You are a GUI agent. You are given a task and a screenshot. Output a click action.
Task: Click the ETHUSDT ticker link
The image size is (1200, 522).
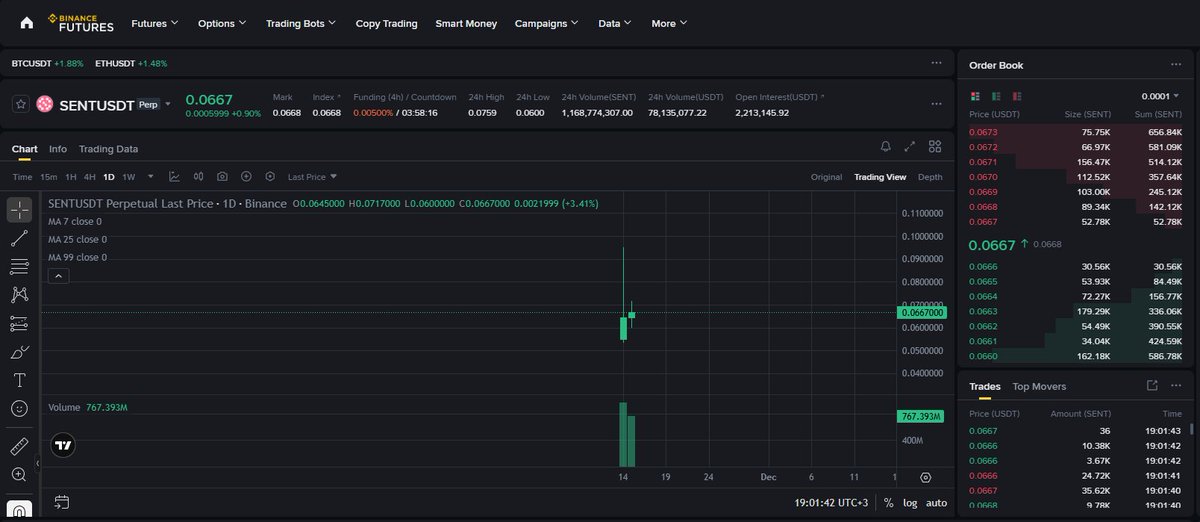(x=114, y=63)
